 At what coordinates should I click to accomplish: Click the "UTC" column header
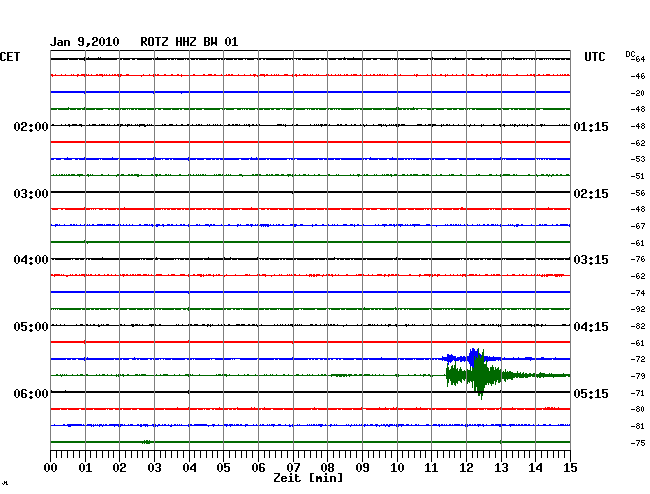[594, 57]
